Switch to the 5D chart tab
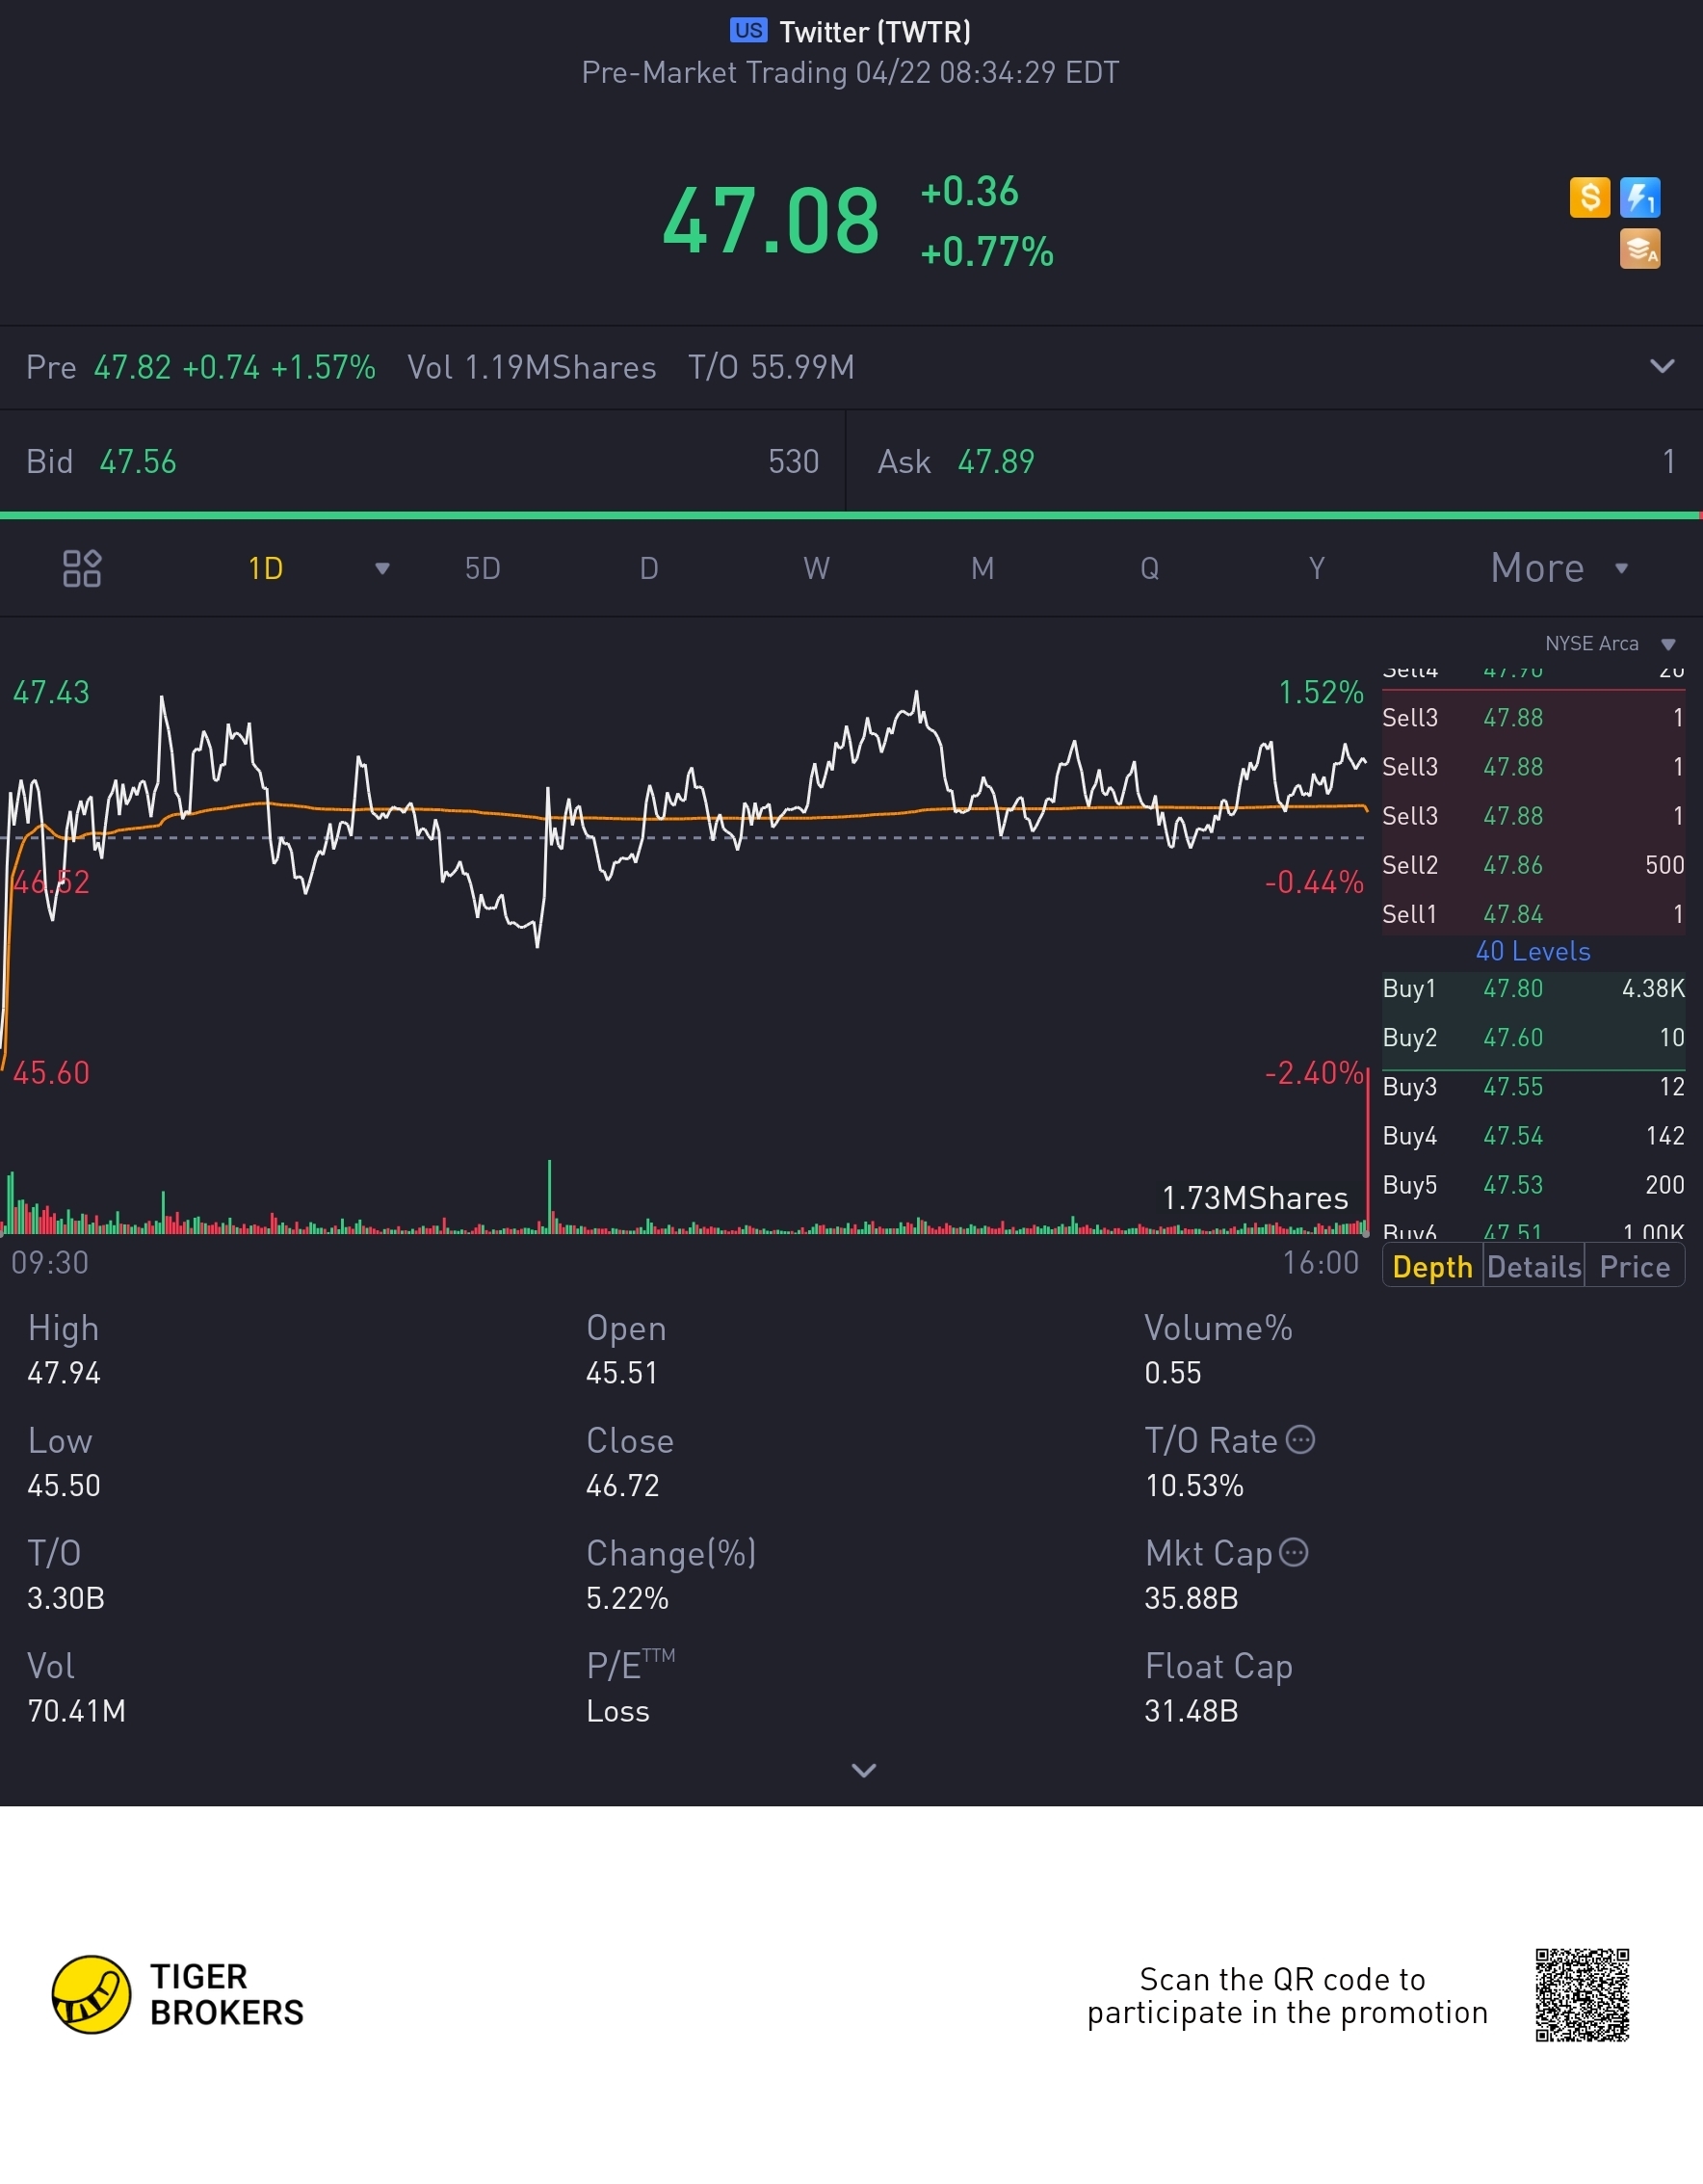 point(482,569)
